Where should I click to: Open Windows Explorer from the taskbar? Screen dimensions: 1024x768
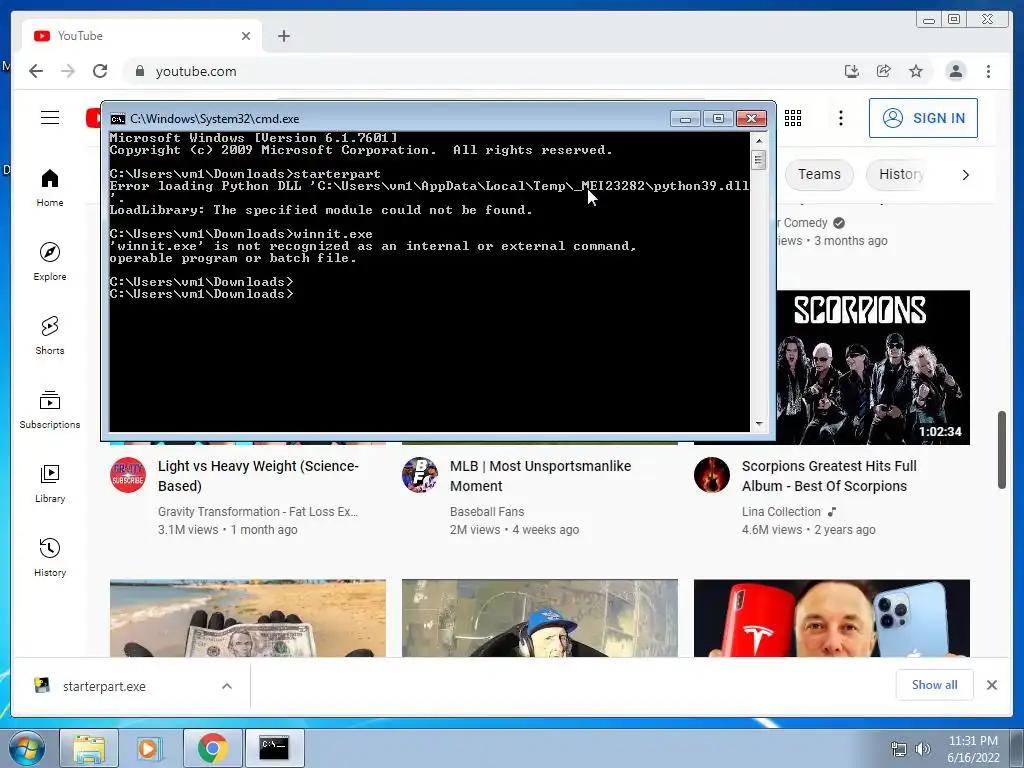point(89,748)
